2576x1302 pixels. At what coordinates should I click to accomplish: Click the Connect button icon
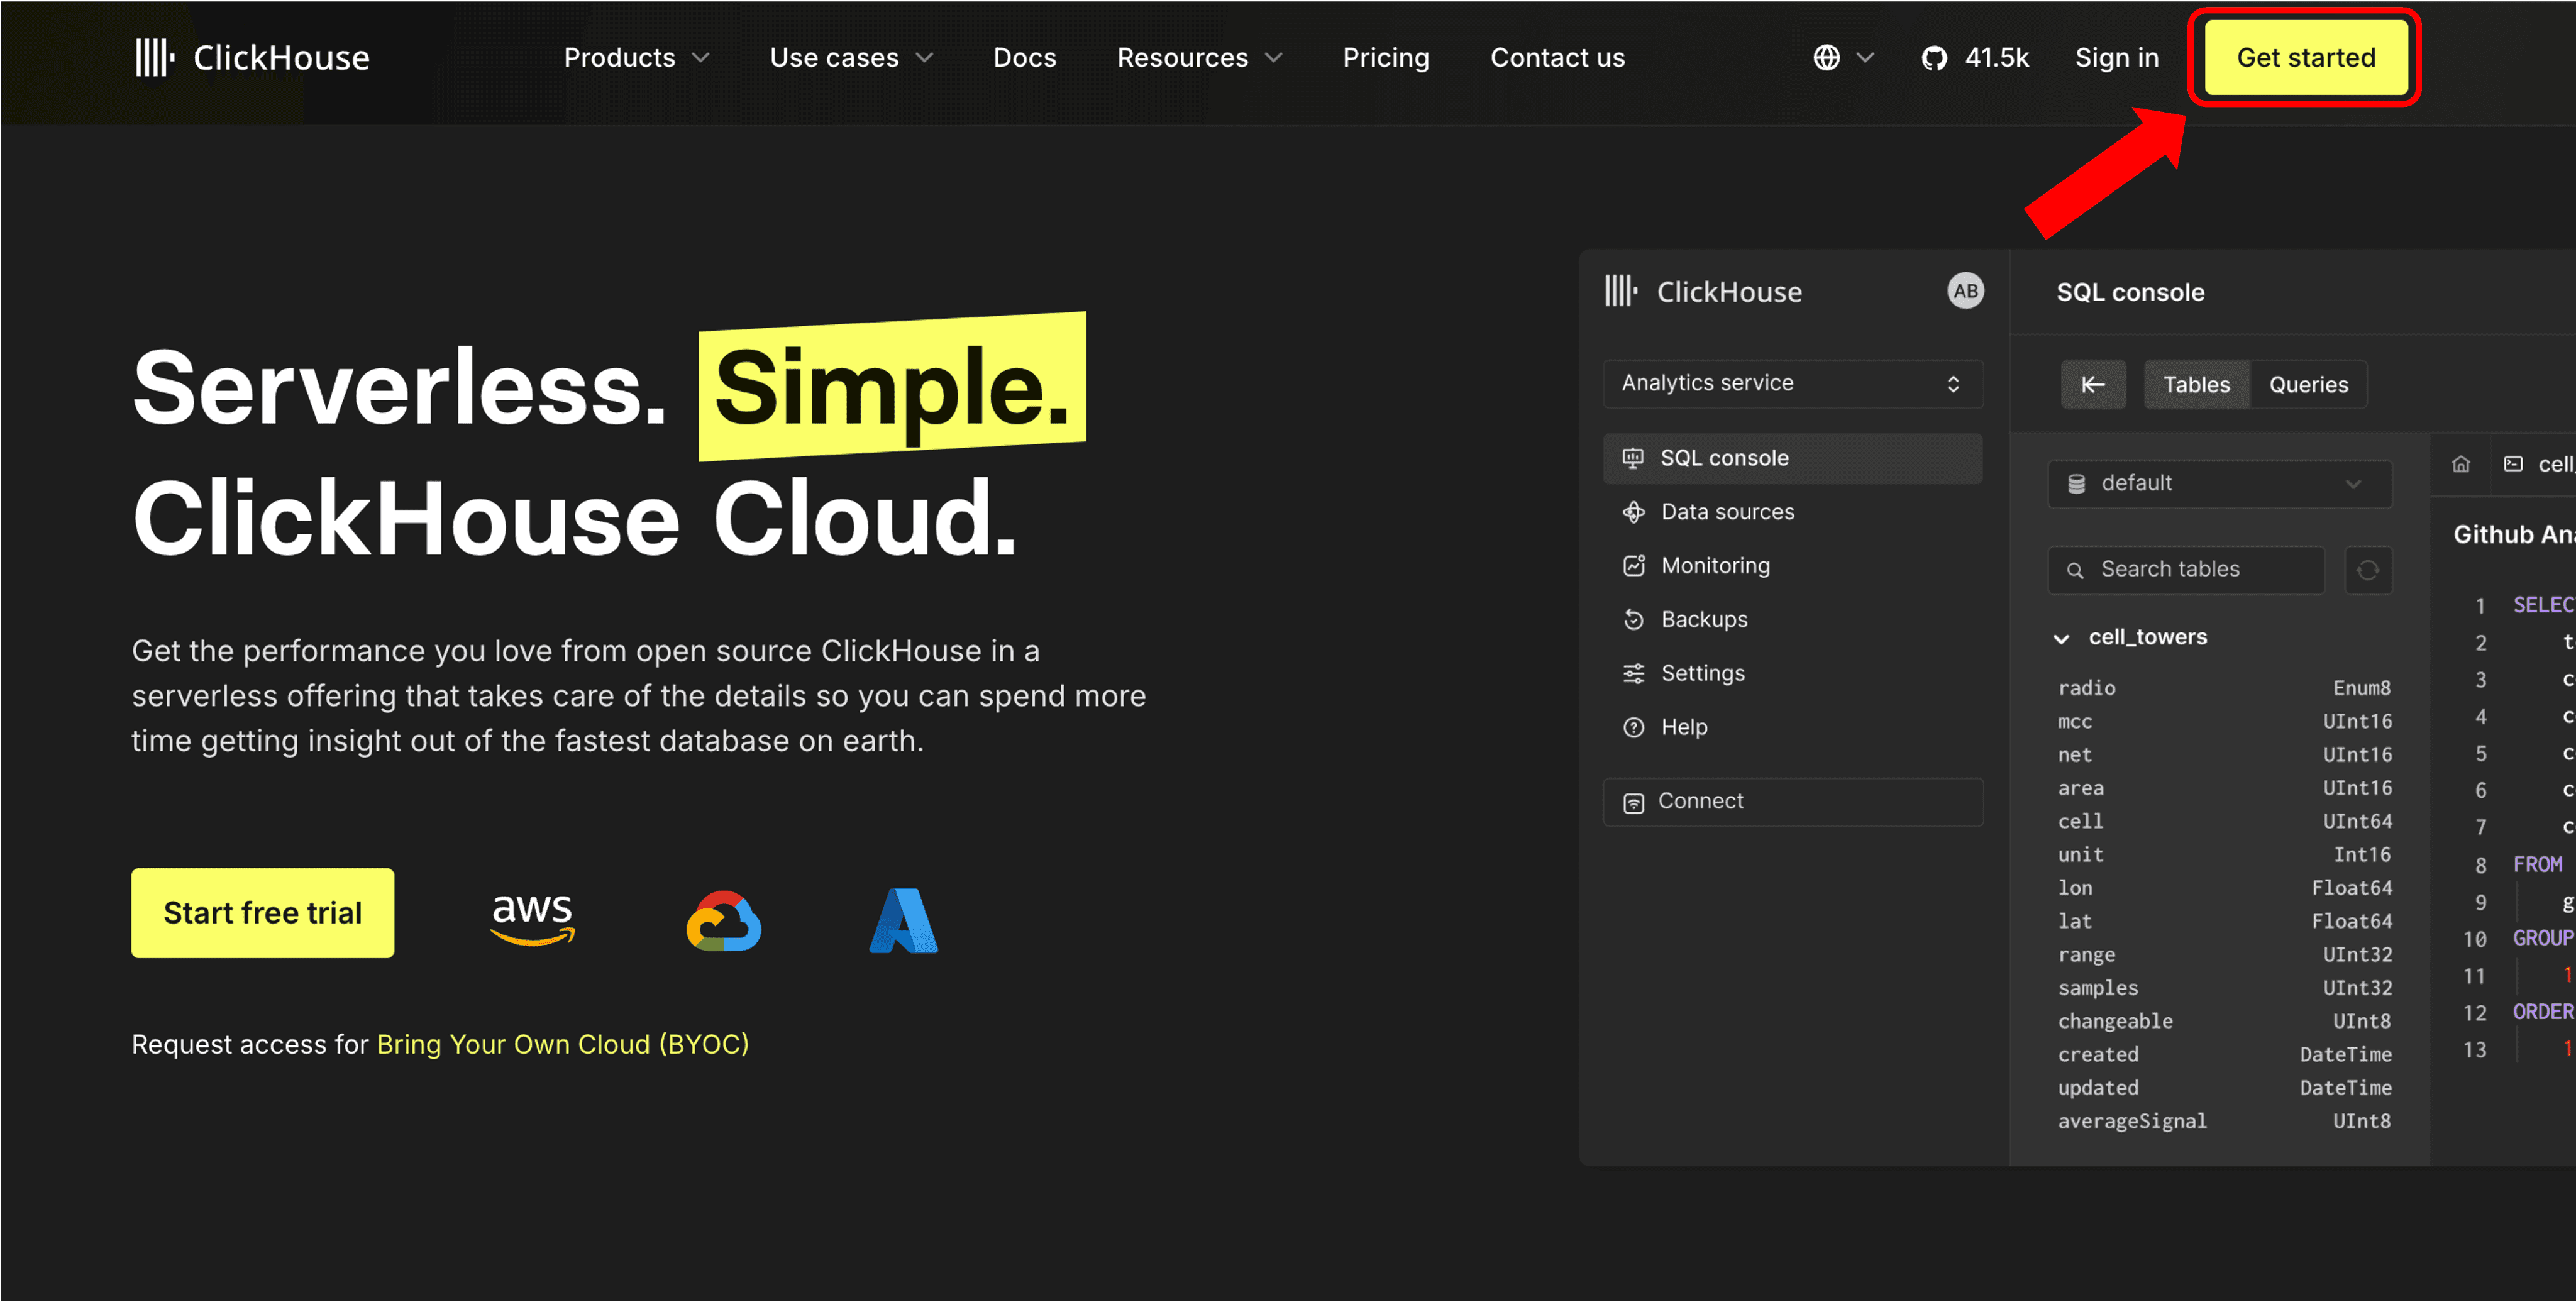pos(1633,803)
